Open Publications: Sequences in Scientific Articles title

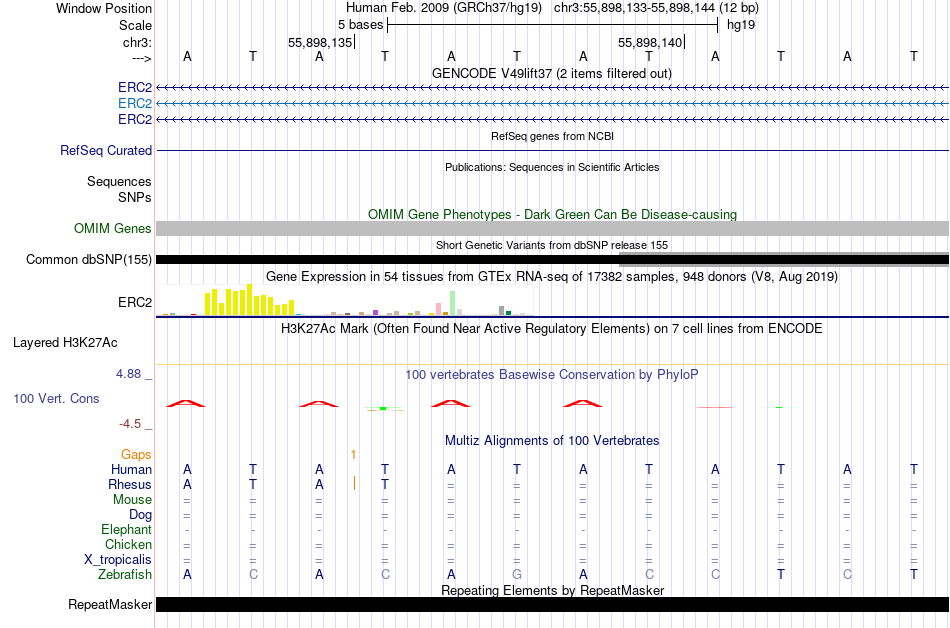coord(552,167)
